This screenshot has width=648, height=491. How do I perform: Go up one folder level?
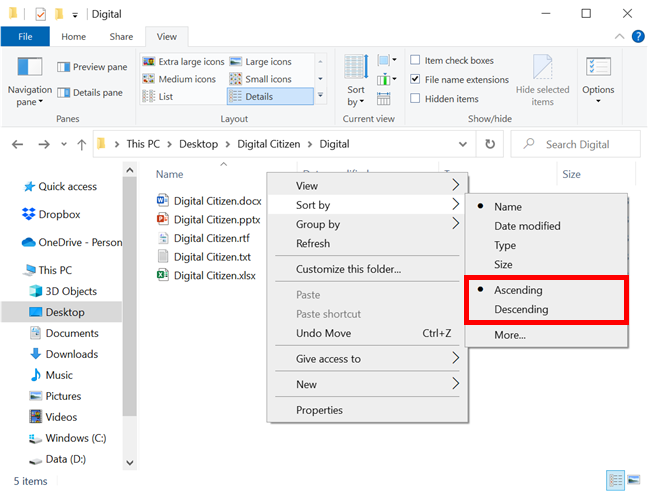click(x=82, y=144)
